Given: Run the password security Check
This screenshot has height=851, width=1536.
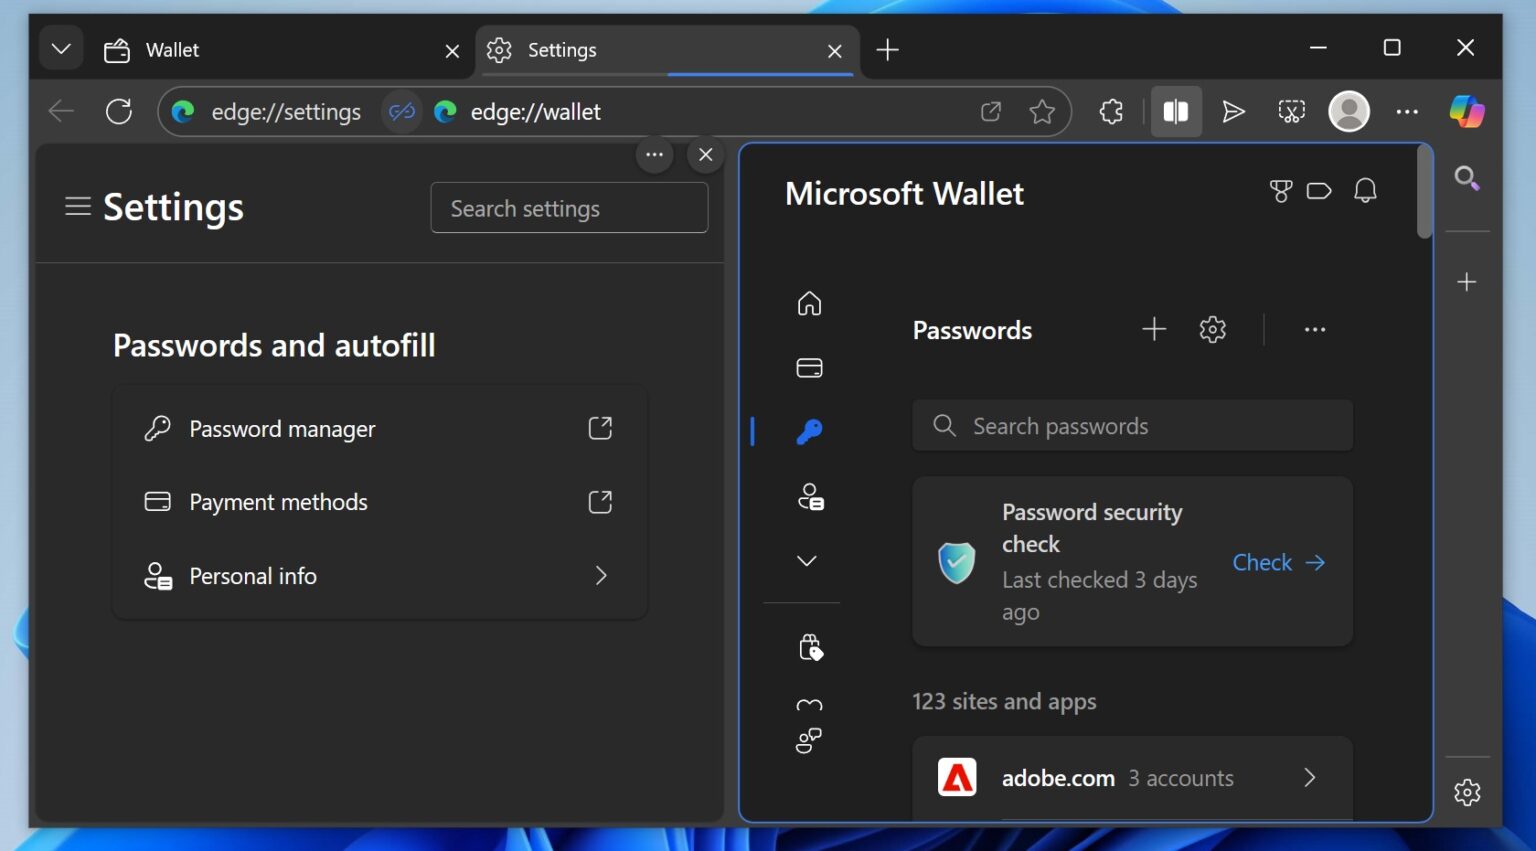Looking at the screenshot, I should click(x=1262, y=562).
